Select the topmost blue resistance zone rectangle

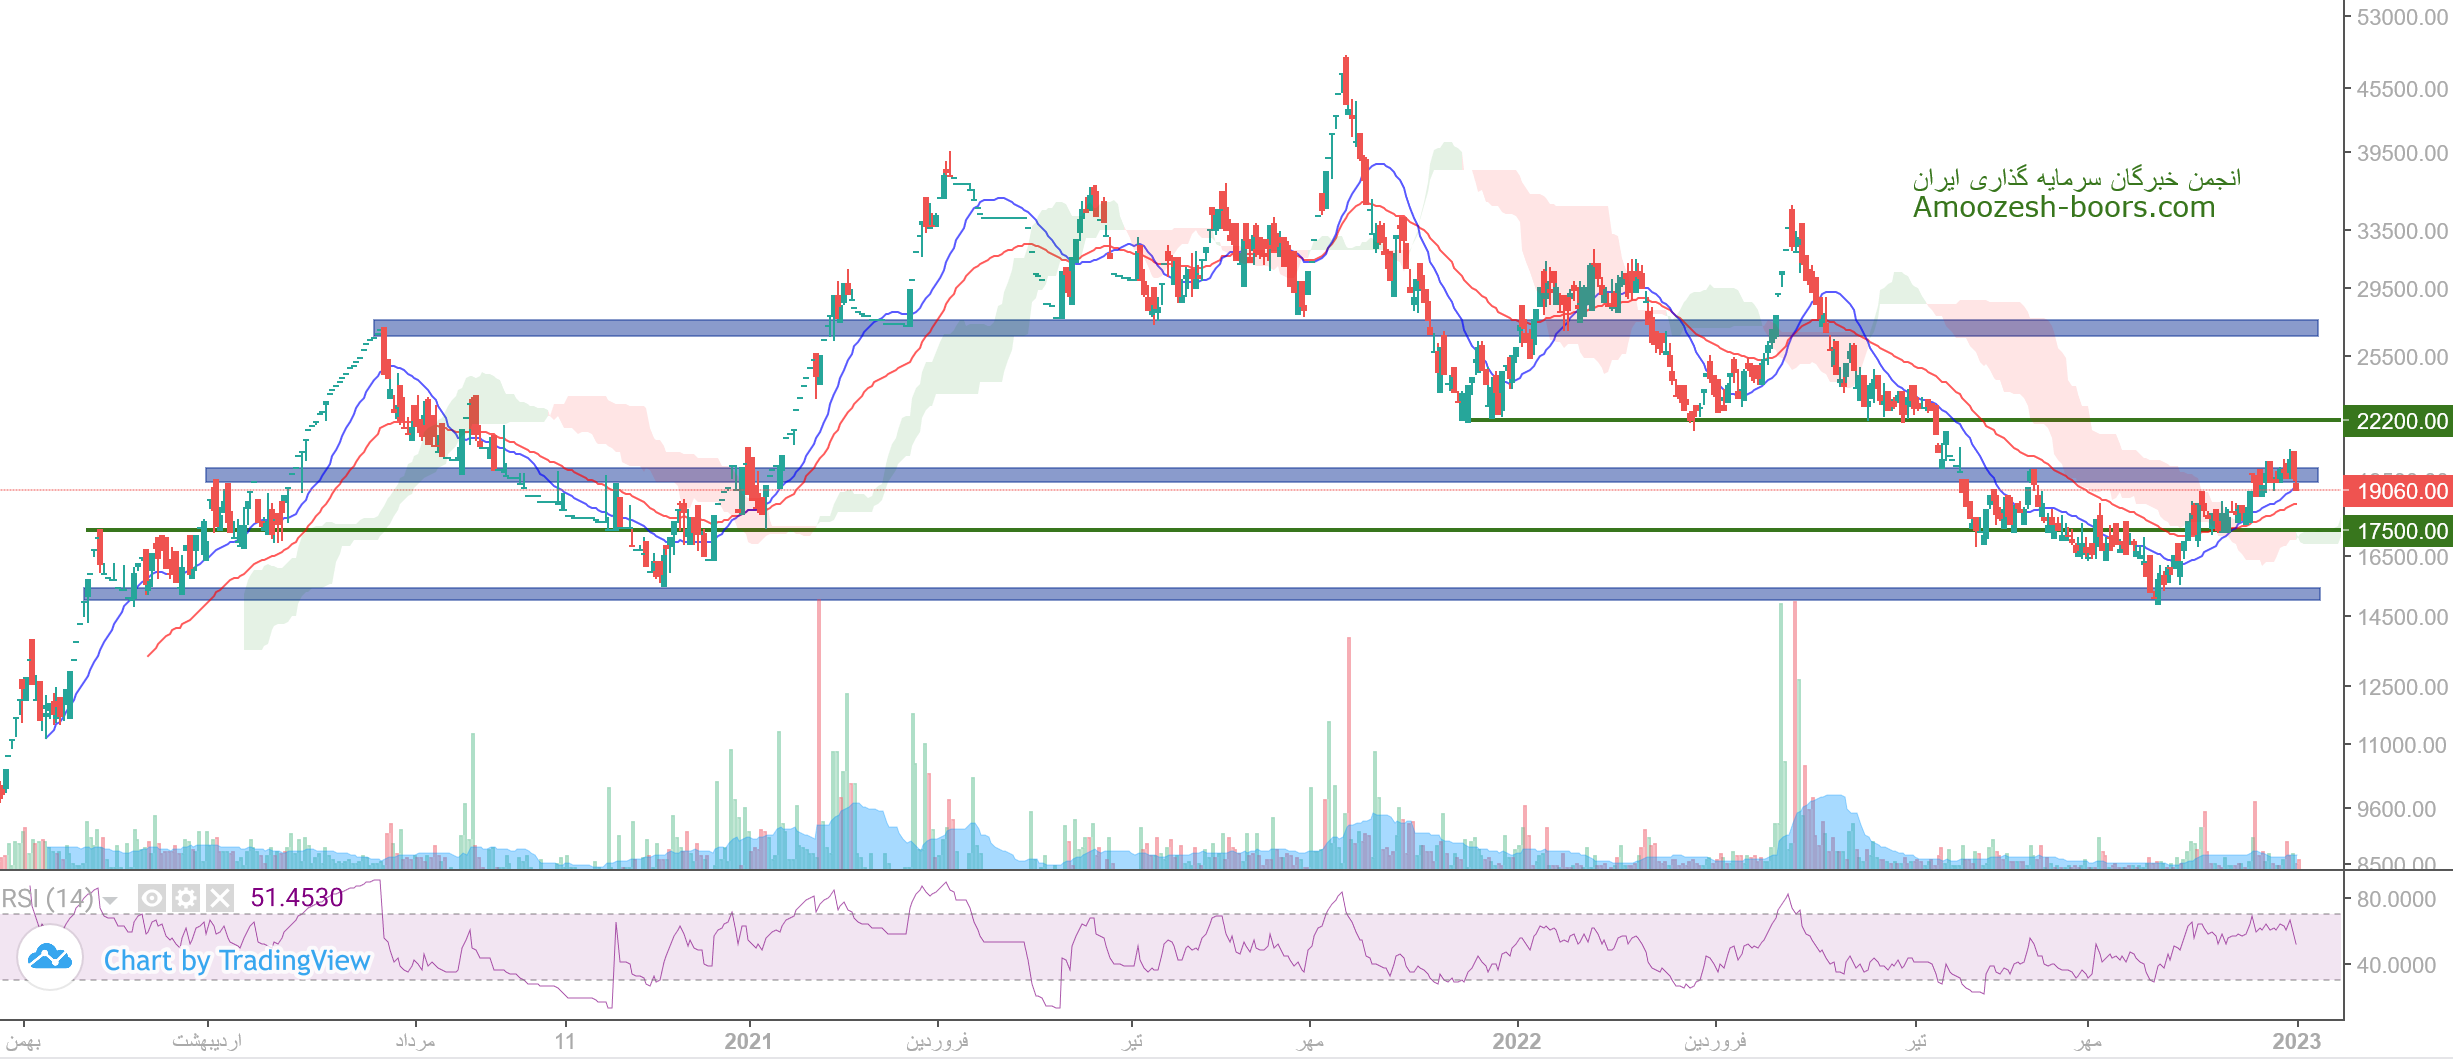[x=1345, y=328]
